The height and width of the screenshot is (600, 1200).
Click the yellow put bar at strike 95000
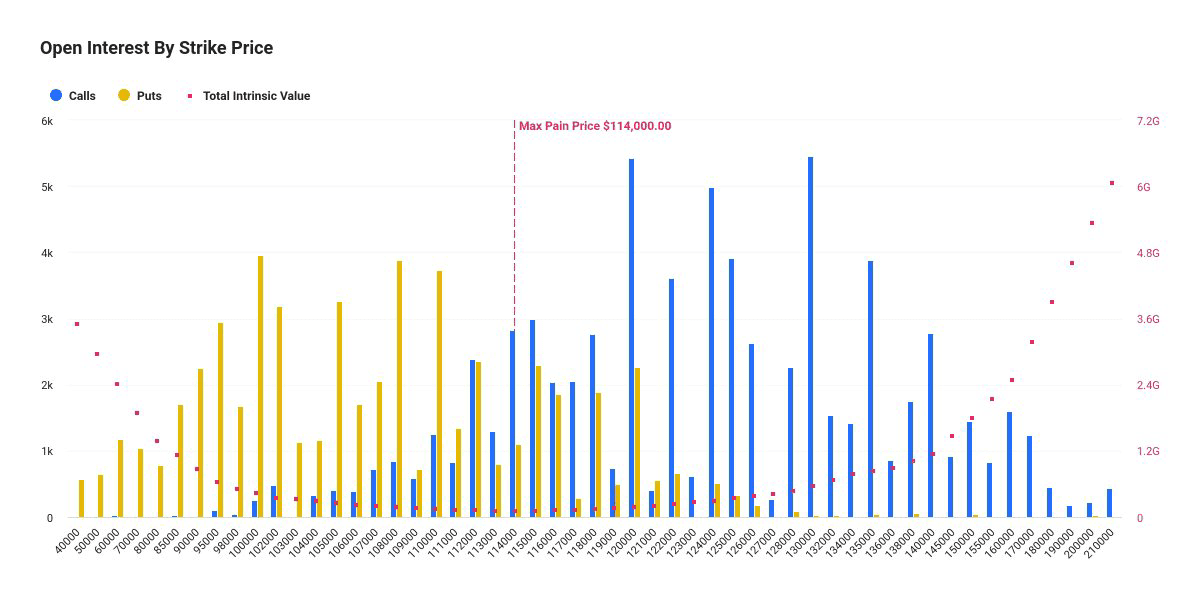pos(220,420)
